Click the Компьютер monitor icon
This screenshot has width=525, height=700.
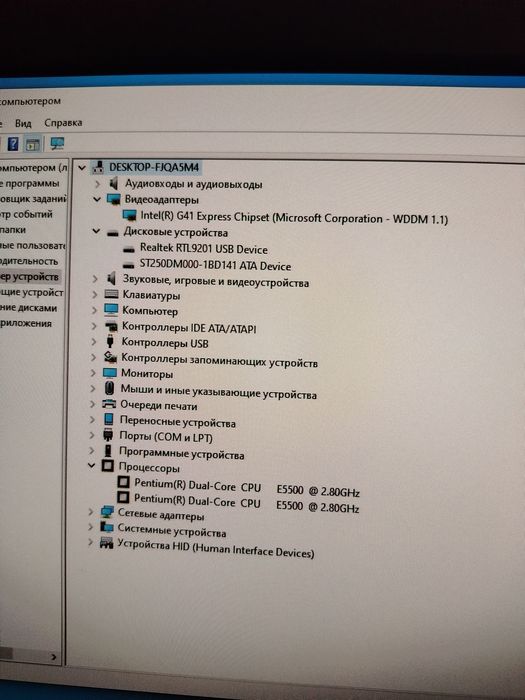[x=111, y=310]
